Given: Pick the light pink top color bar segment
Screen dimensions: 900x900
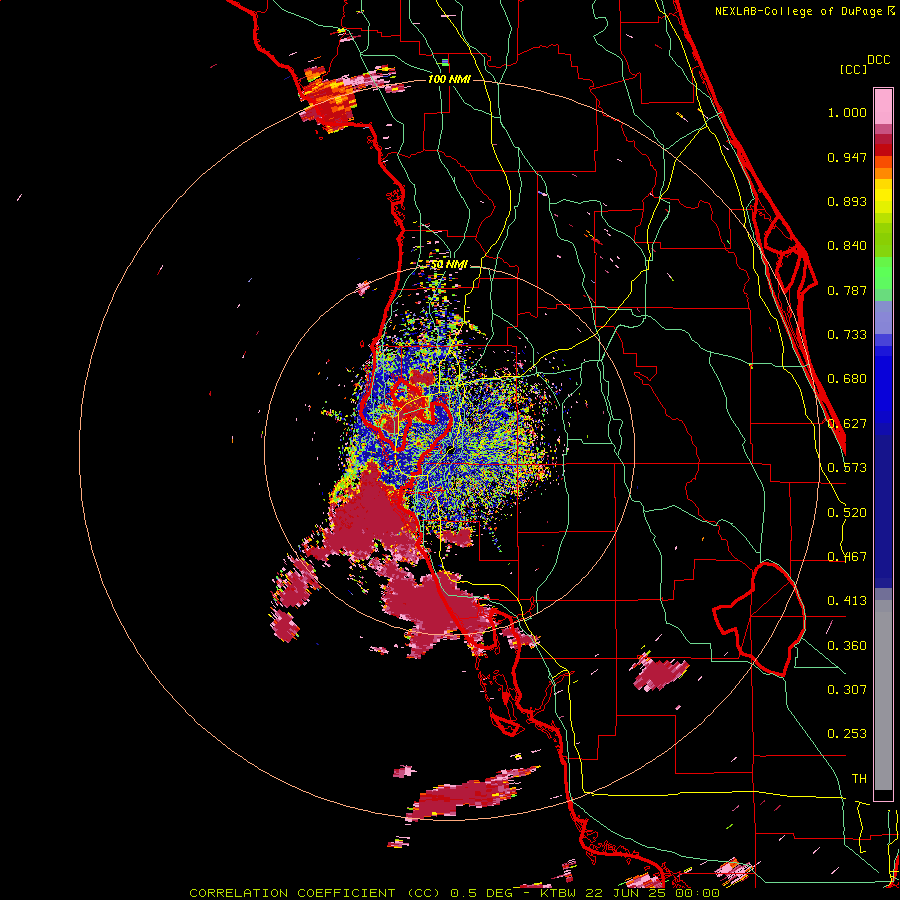Looking at the screenshot, I should pyautogui.click(x=883, y=106).
